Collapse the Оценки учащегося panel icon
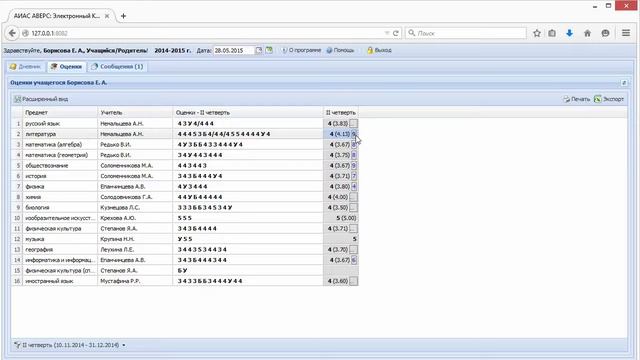The image size is (640, 360). point(624,83)
